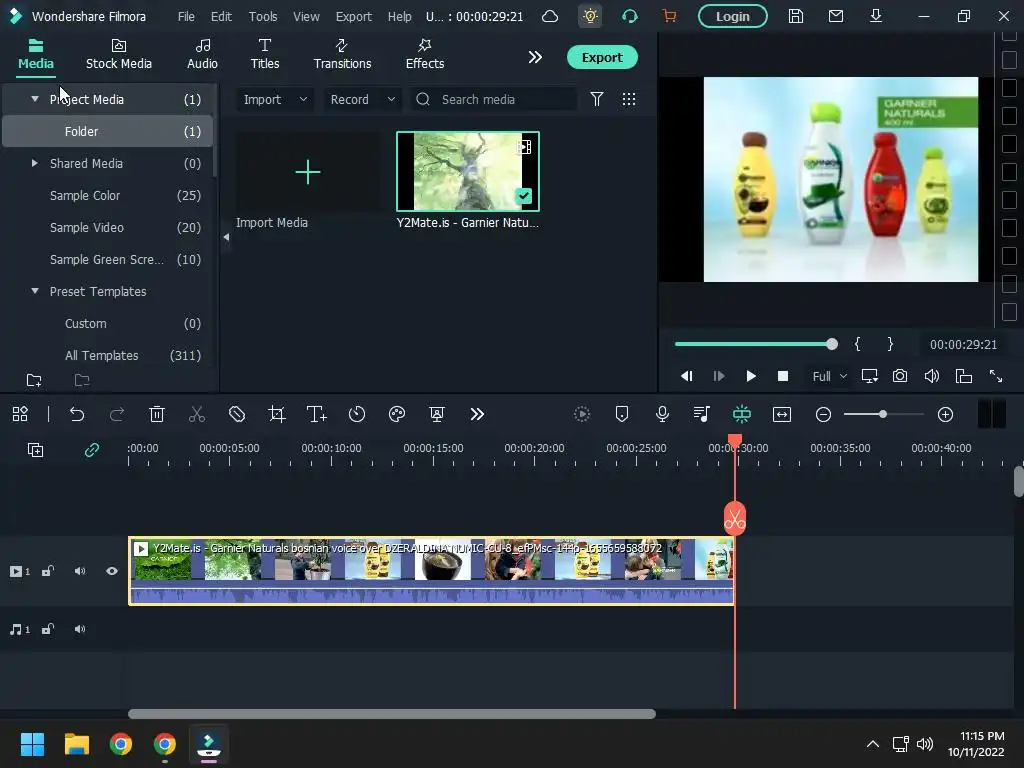1024x768 pixels.
Task: Adjust the timeline zoom slider
Action: (x=883, y=414)
